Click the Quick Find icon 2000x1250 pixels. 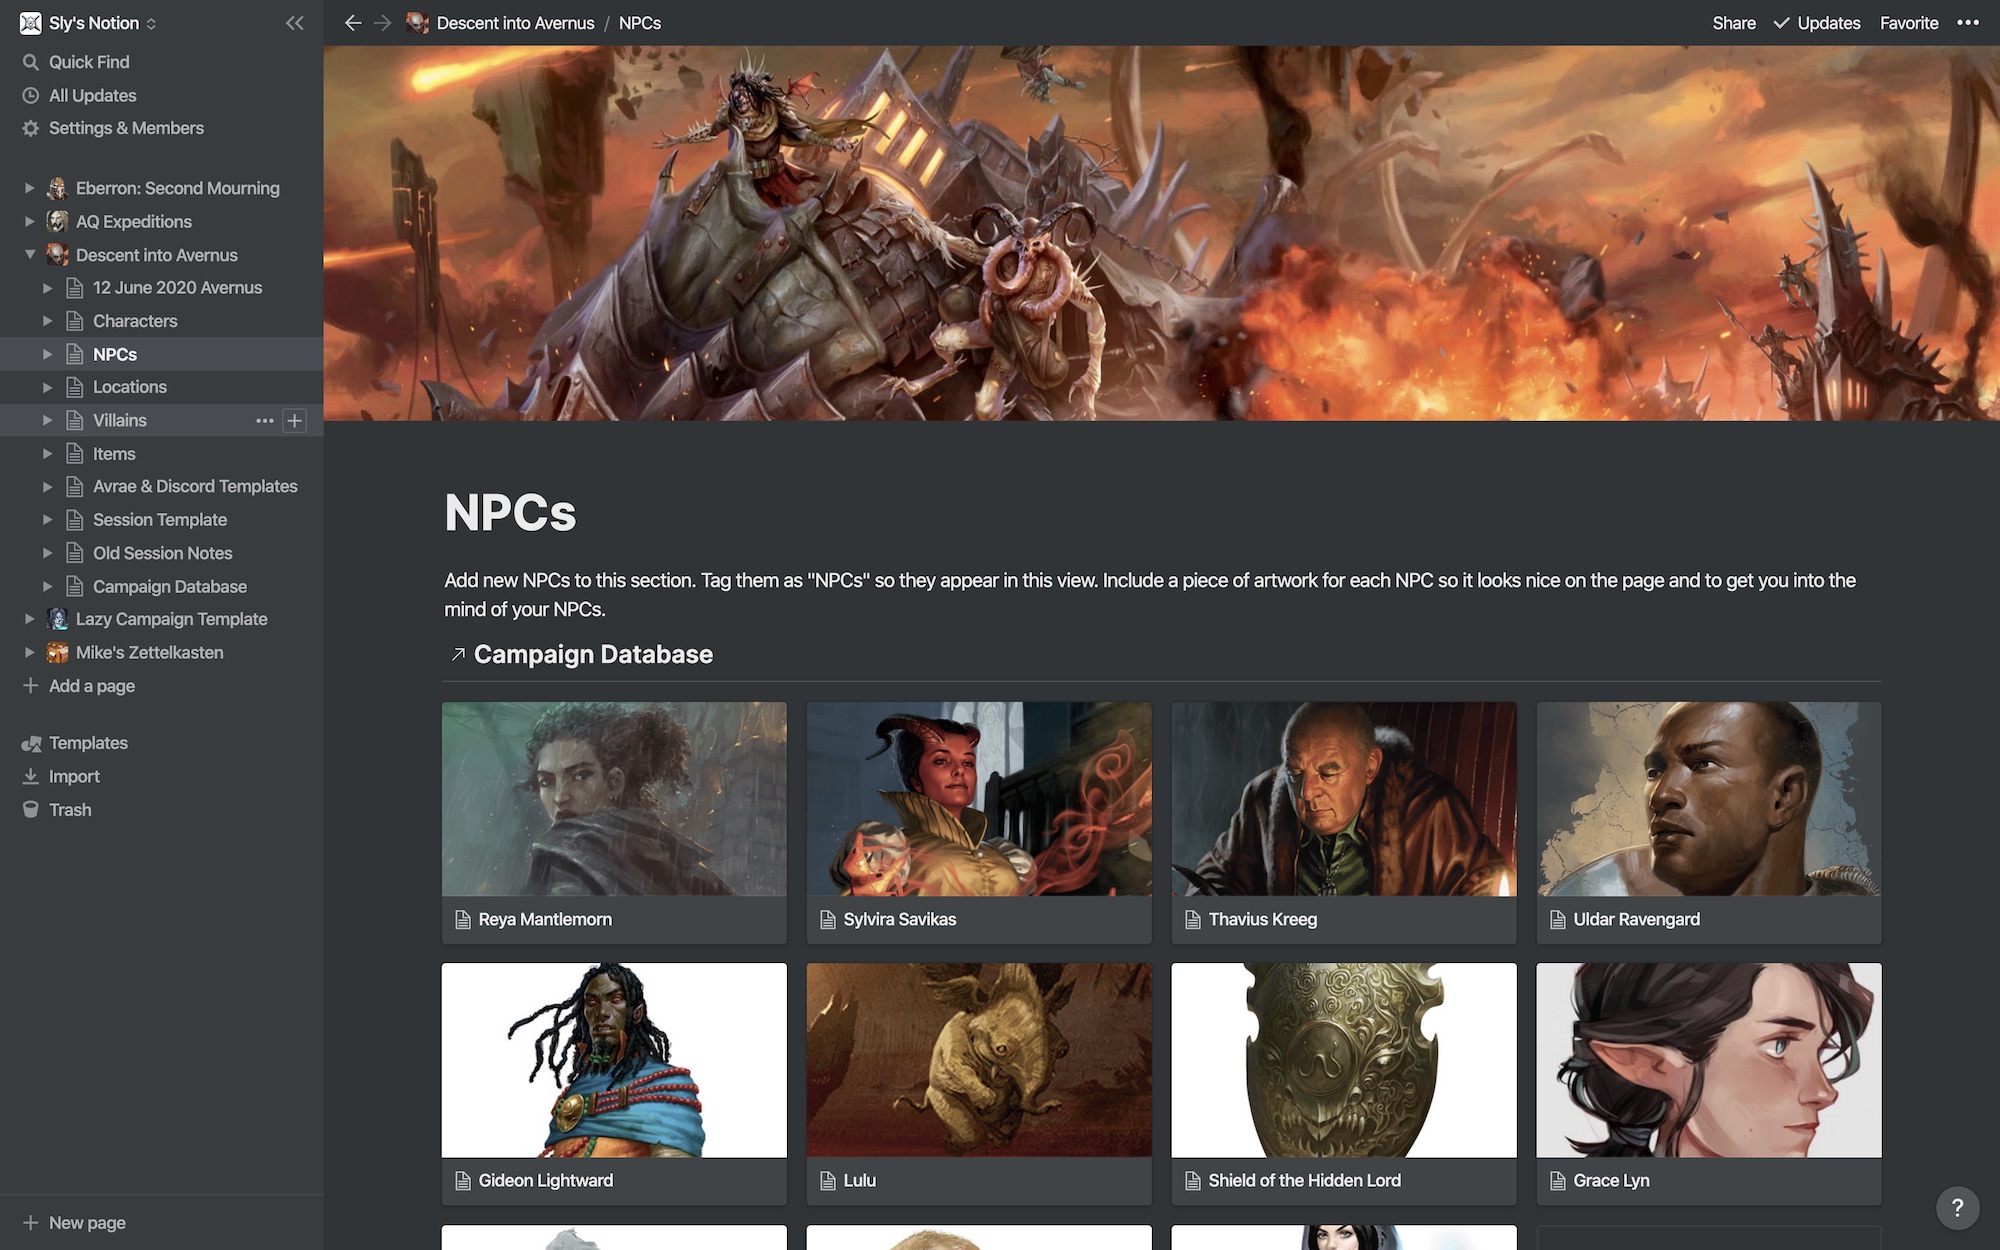coord(30,60)
